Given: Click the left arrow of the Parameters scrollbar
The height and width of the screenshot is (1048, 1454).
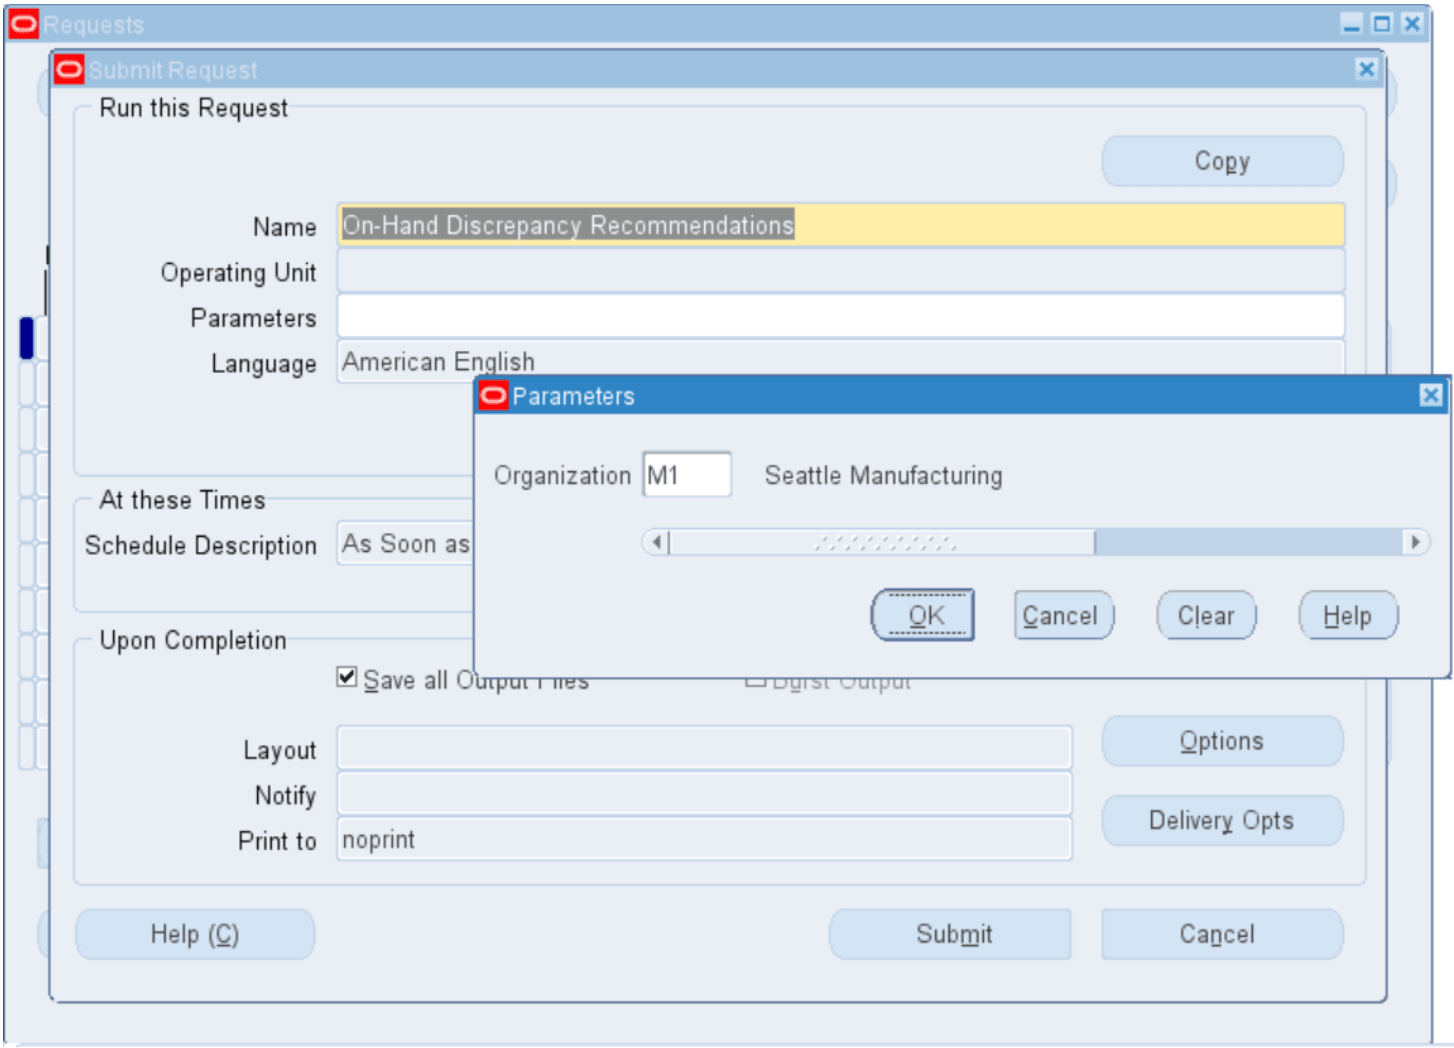Looking at the screenshot, I should [656, 542].
